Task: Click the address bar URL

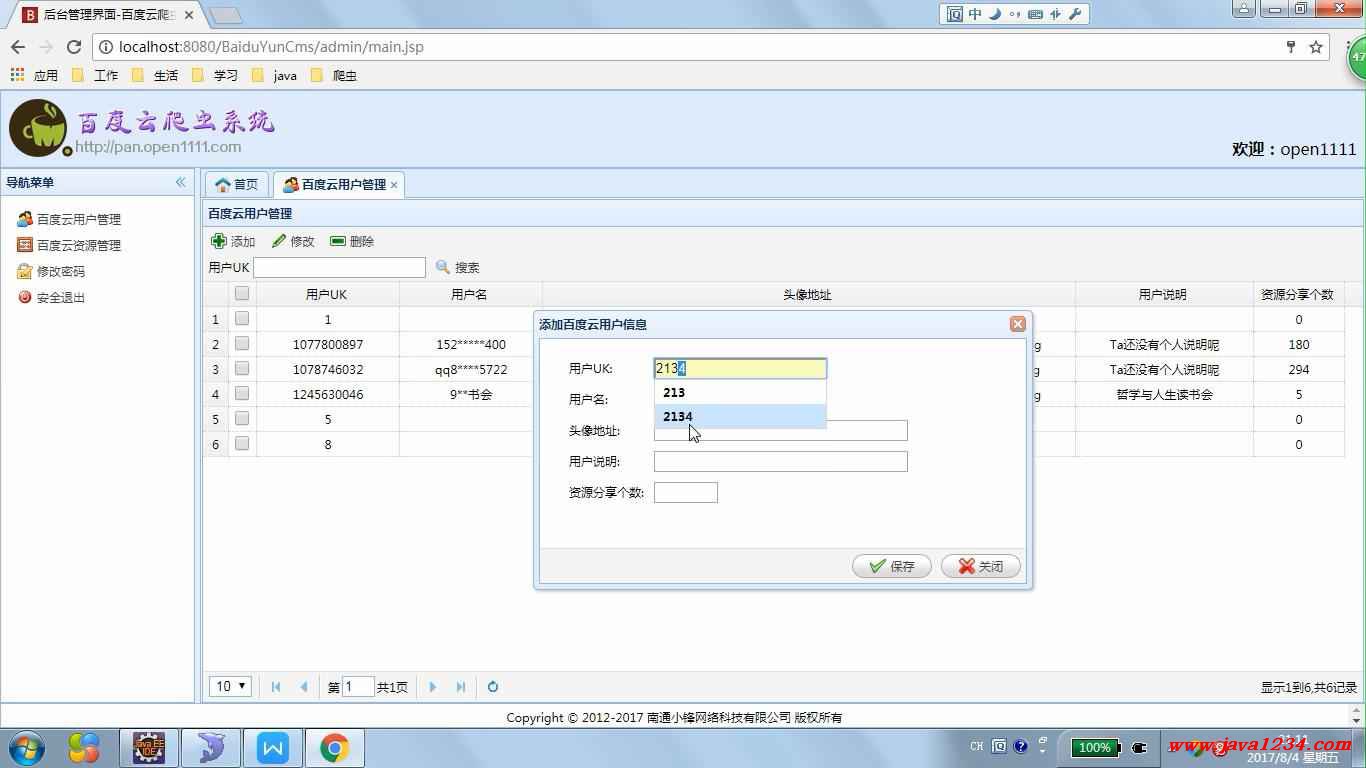Action: click(271, 47)
